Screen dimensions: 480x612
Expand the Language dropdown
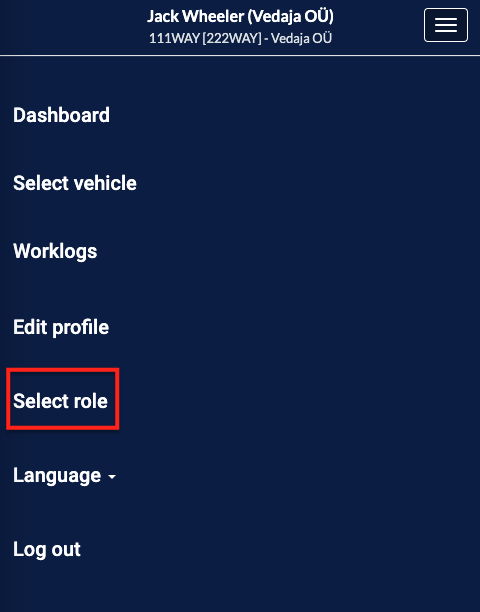tap(64, 475)
